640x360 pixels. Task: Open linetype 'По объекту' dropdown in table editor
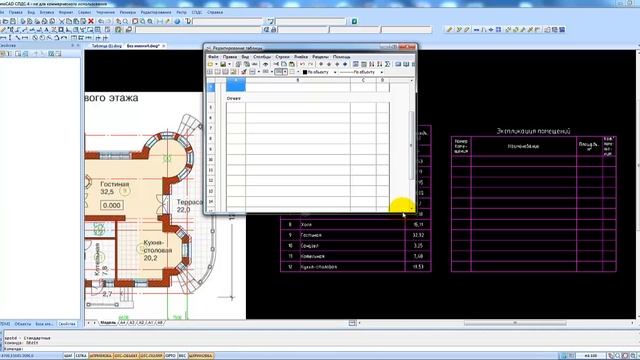coord(382,72)
